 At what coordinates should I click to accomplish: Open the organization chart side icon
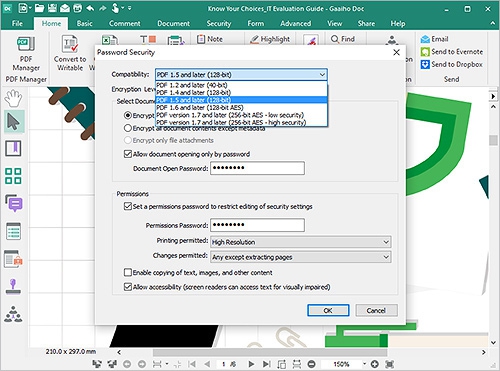(x=13, y=314)
